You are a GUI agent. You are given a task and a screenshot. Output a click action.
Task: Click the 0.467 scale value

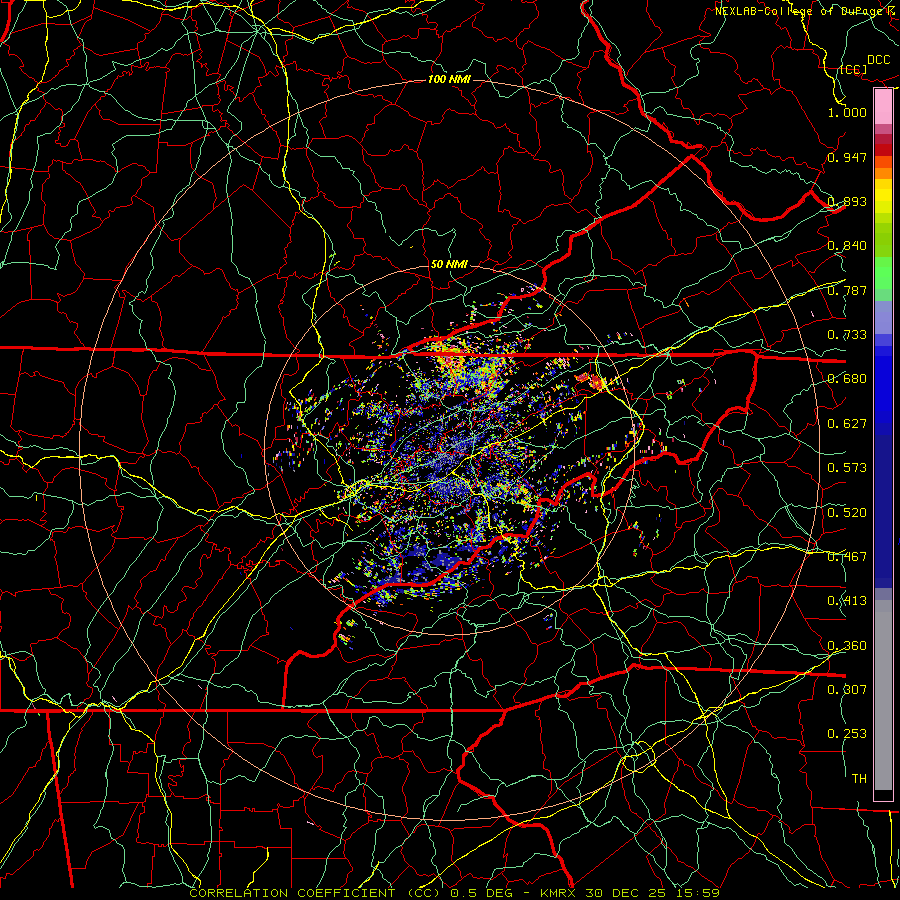click(847, 557)
